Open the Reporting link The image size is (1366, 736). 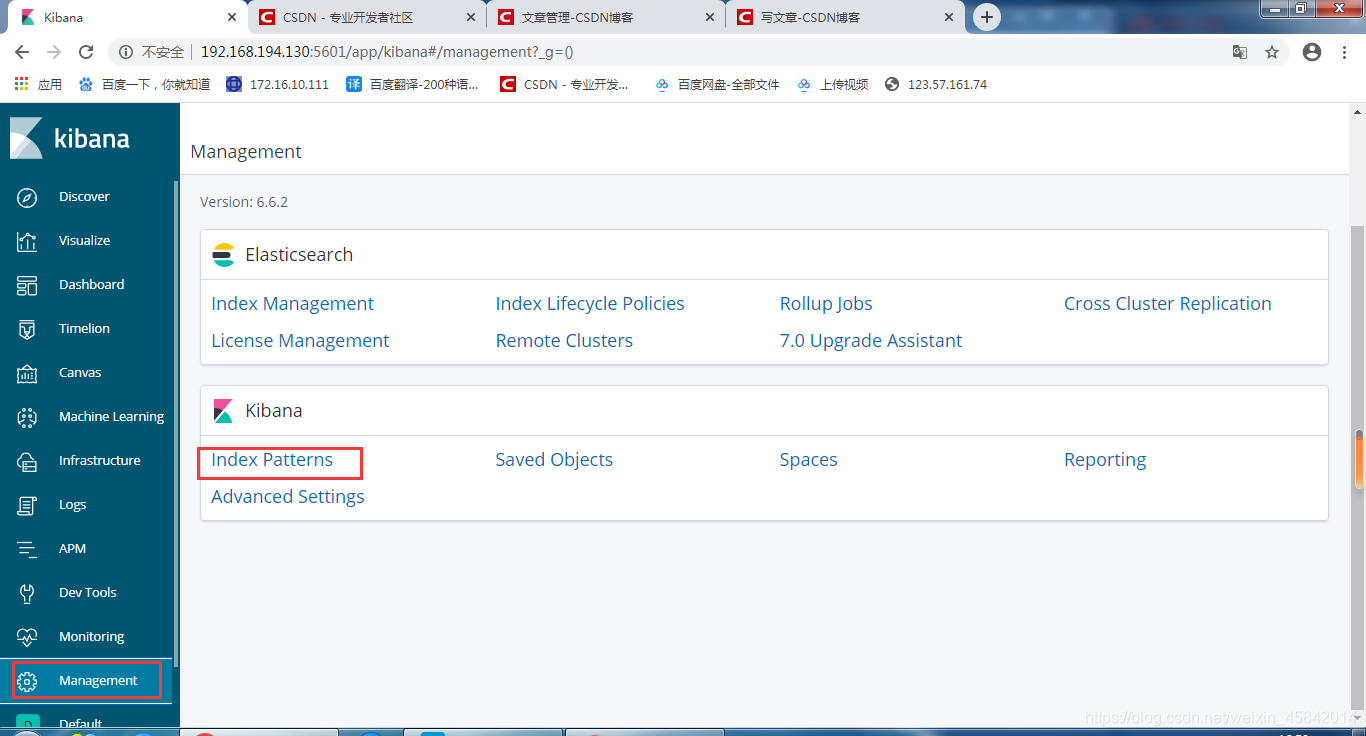pos(1105,460)
